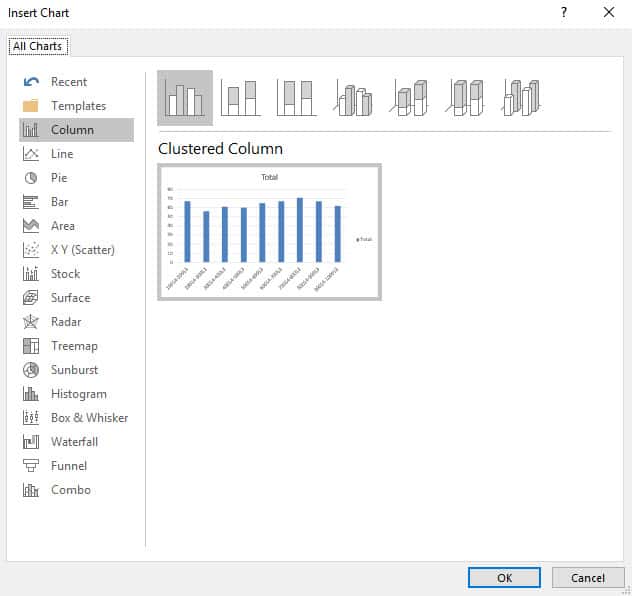
Task: Click the Sunburst chart icon
Action: point(31,370)
